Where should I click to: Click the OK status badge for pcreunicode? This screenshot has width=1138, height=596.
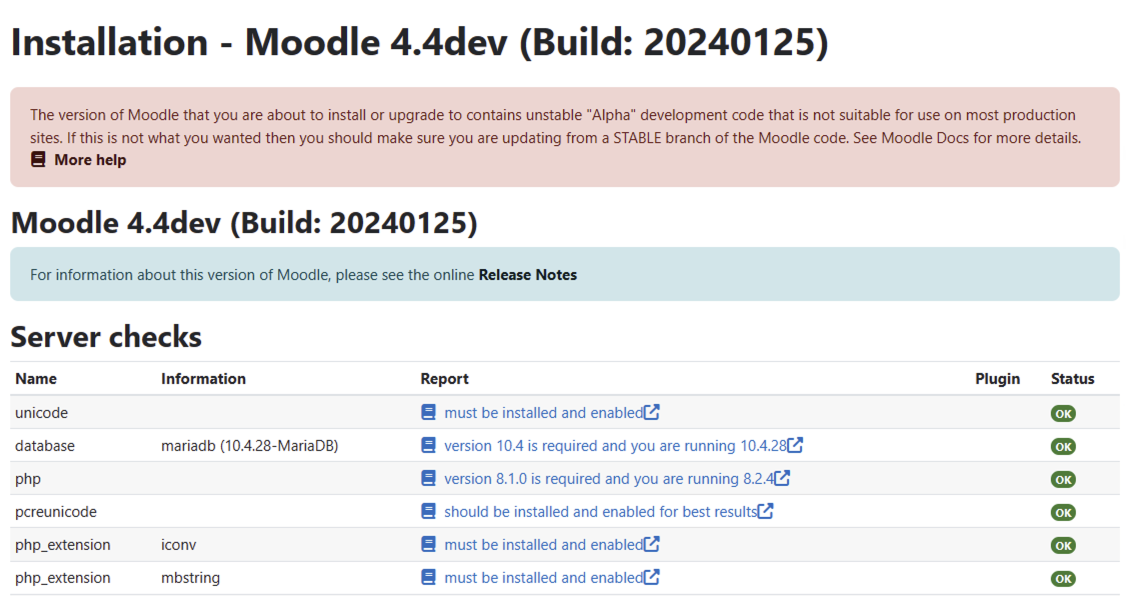[x=1063, y=513]
